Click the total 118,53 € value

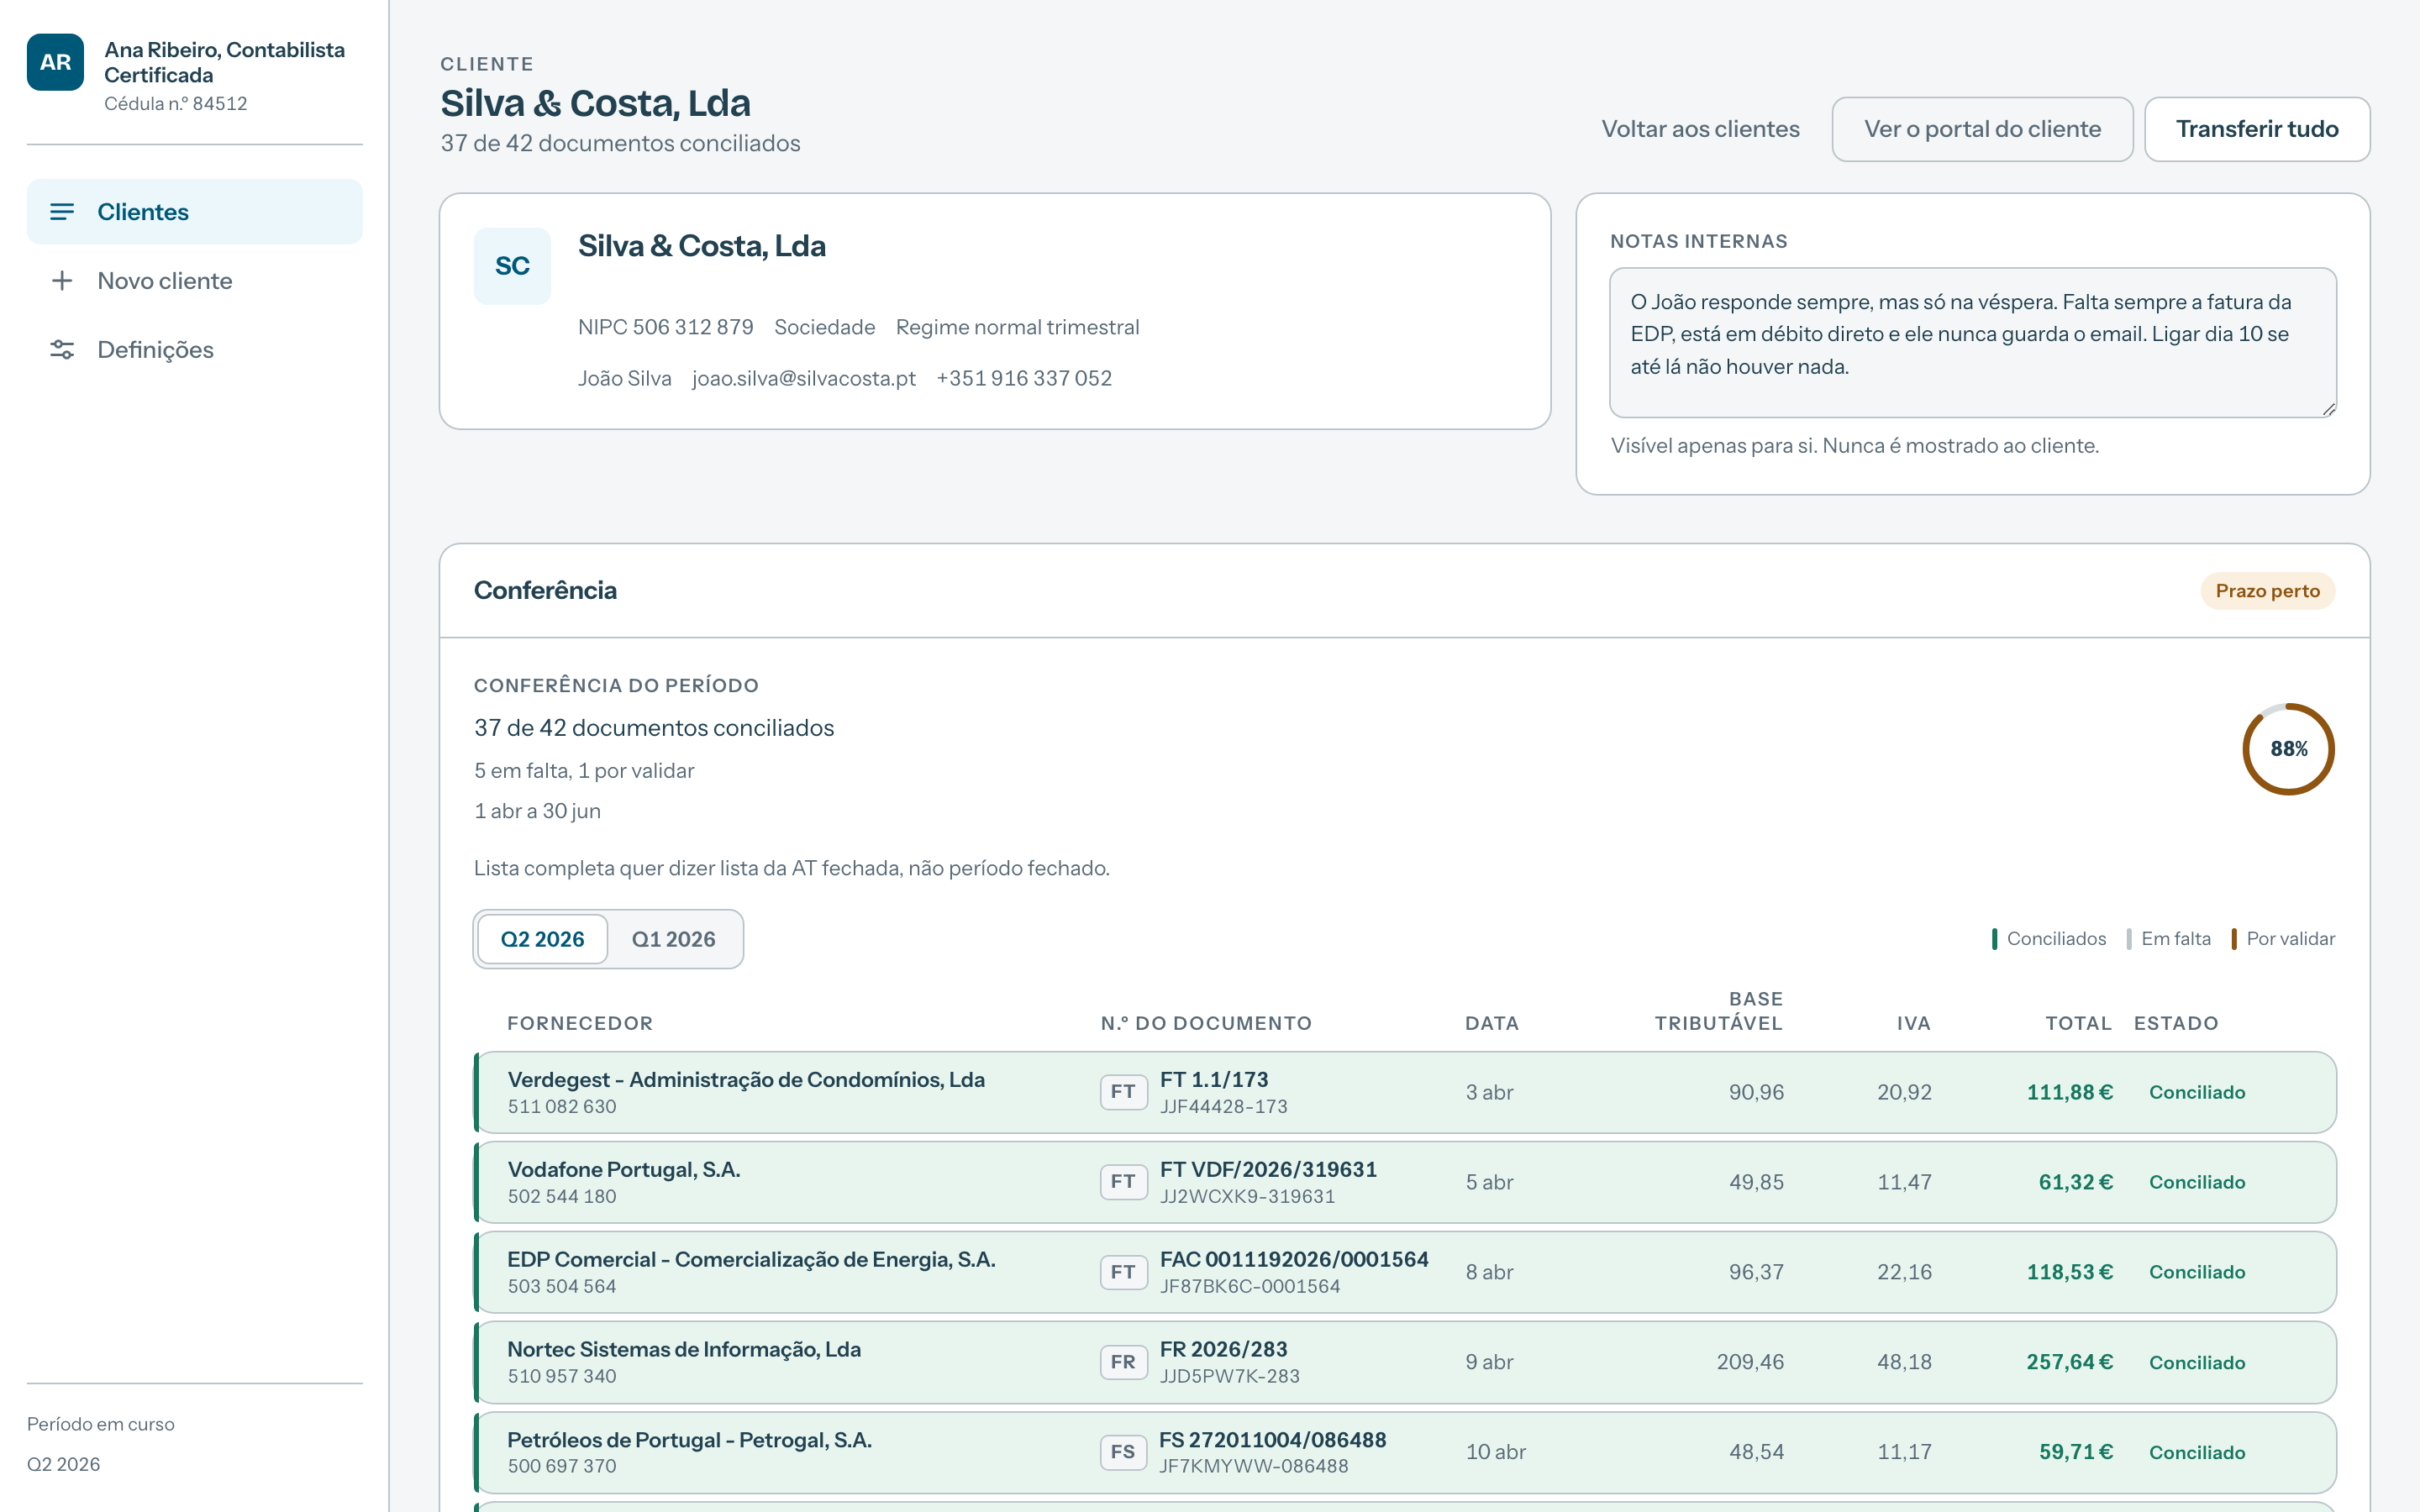tap(2069, 1272)
